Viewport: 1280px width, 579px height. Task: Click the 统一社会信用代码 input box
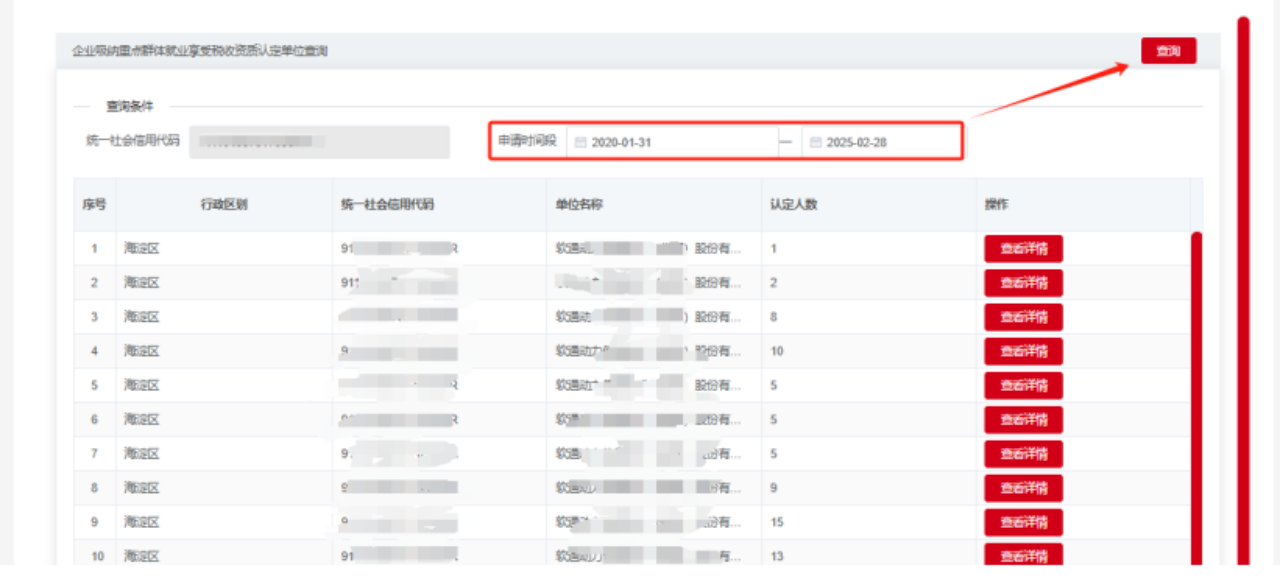319,142
